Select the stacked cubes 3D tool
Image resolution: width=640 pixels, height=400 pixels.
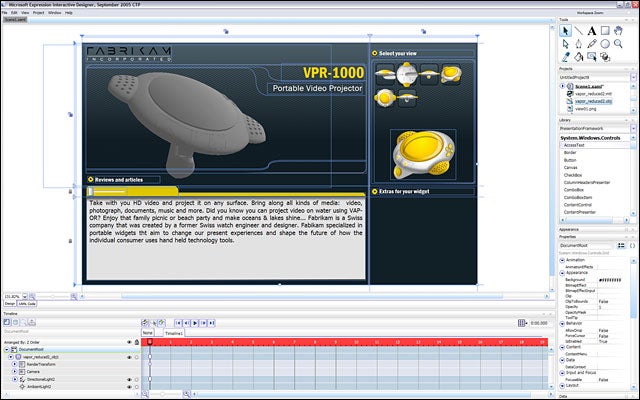(605, 57)
